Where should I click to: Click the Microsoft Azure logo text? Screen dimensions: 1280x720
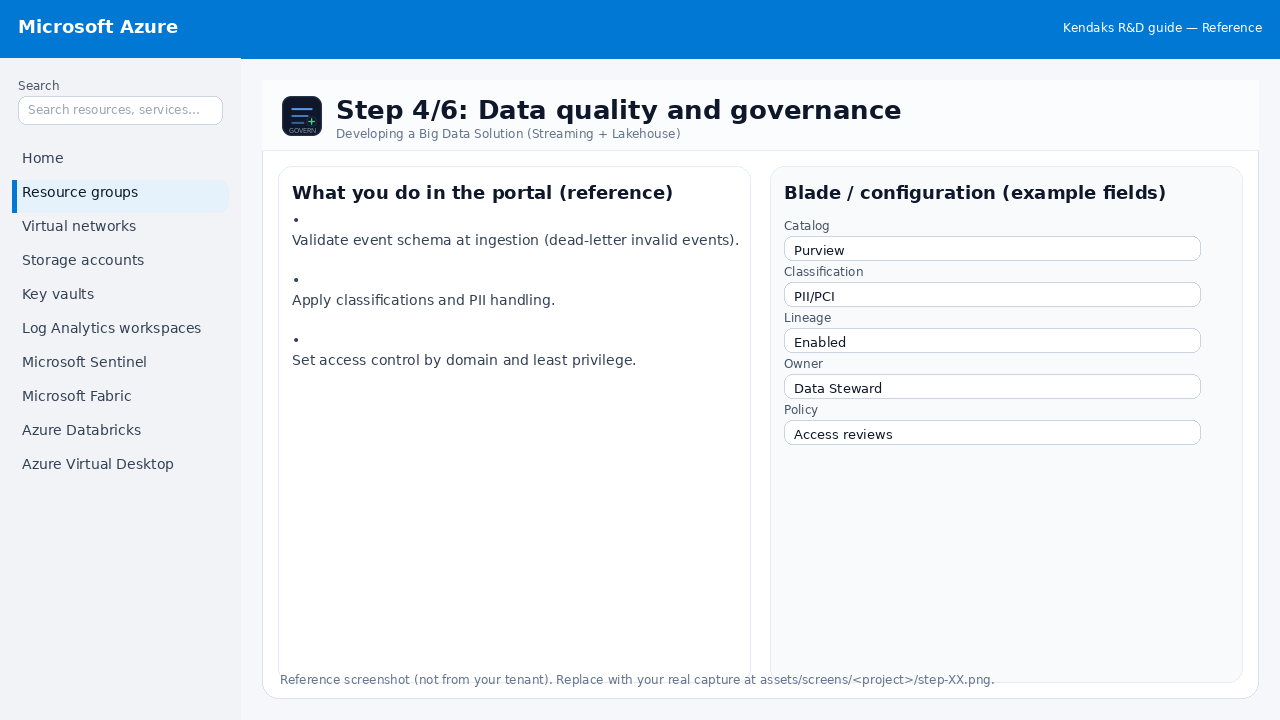pos(98,27)
